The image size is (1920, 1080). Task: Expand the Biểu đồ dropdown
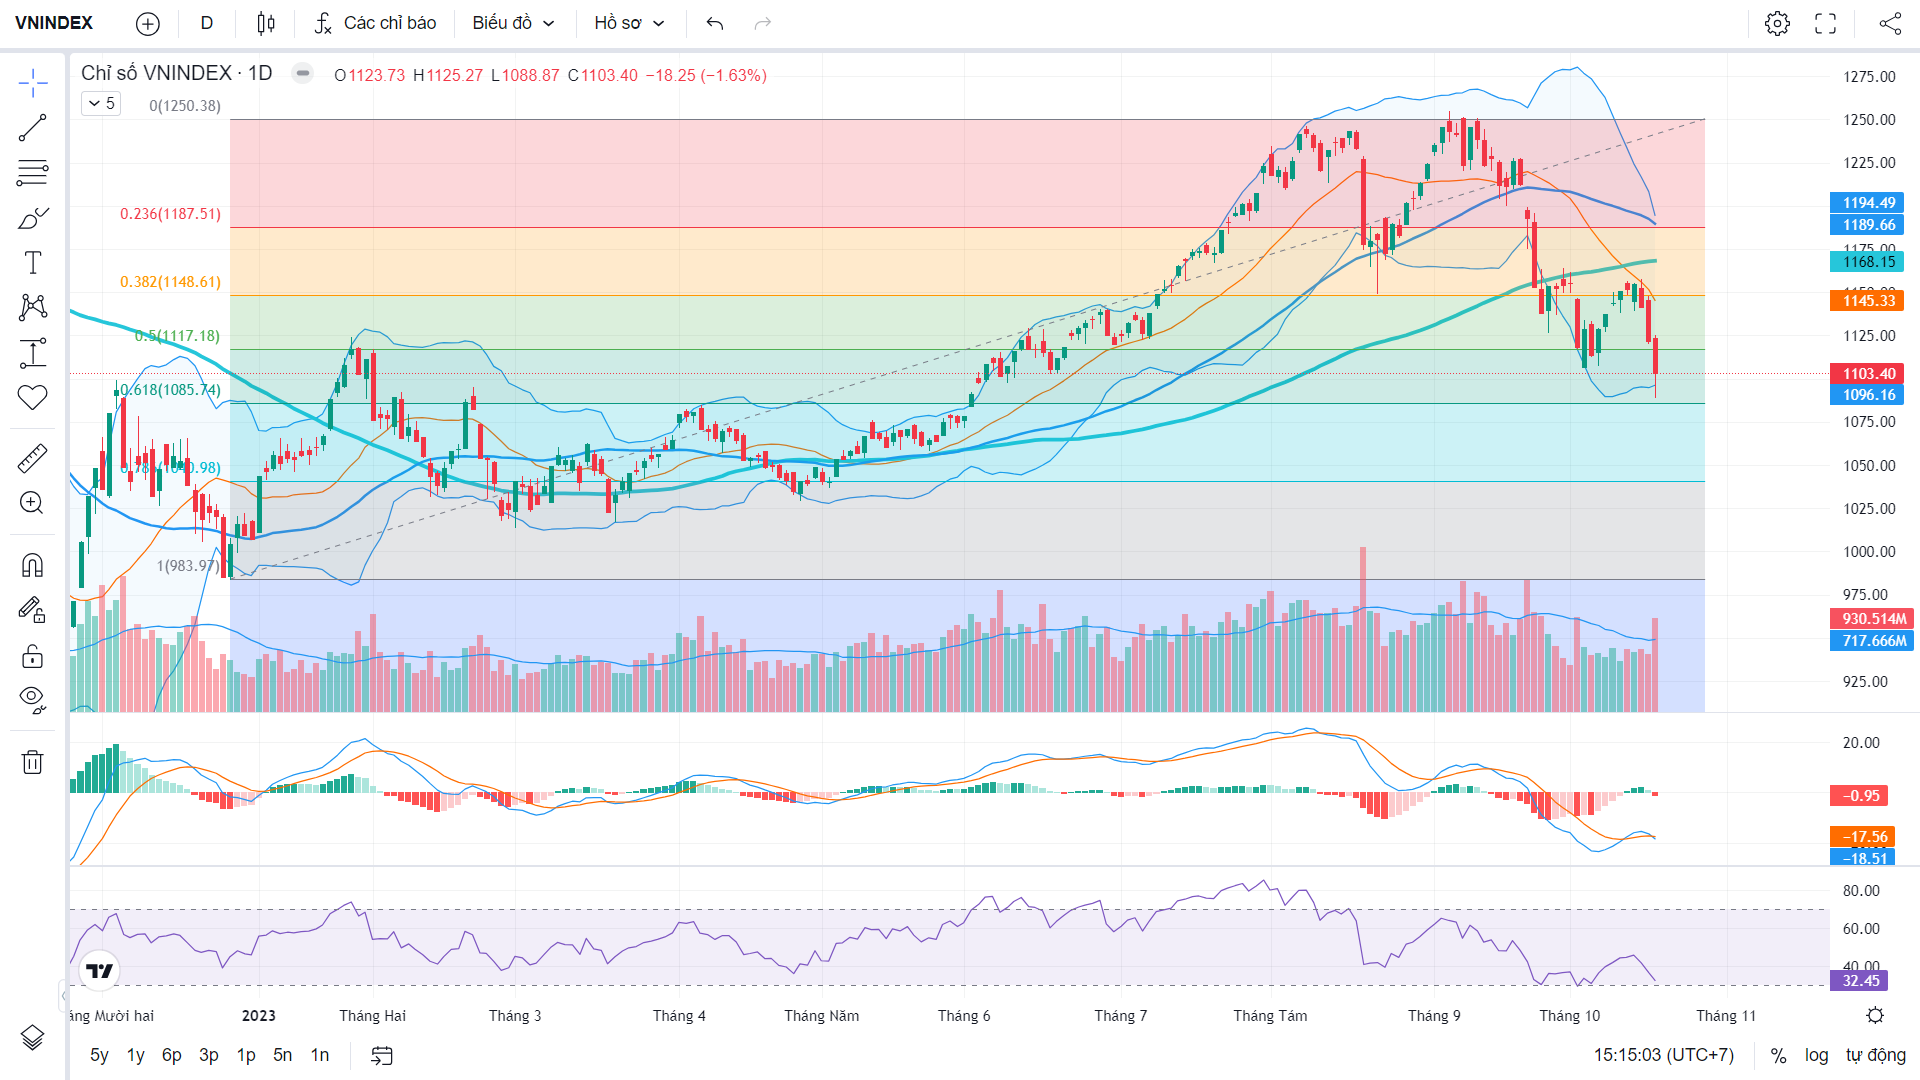pyautogui.click(x=513, y=23)
